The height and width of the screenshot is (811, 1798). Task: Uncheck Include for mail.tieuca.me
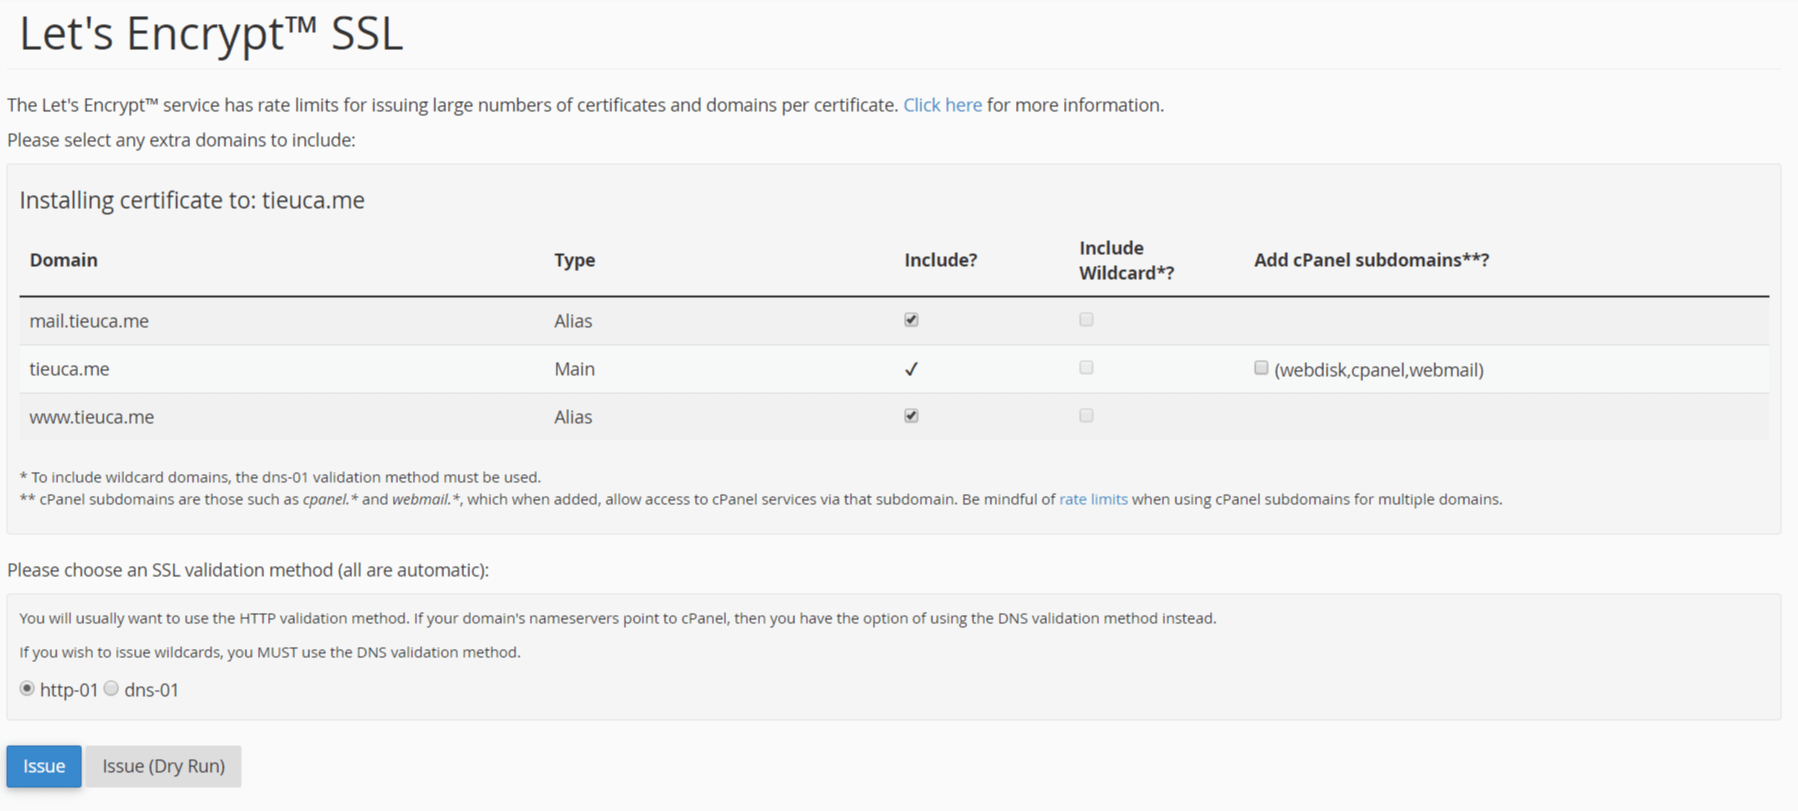[x=911, y=320]
